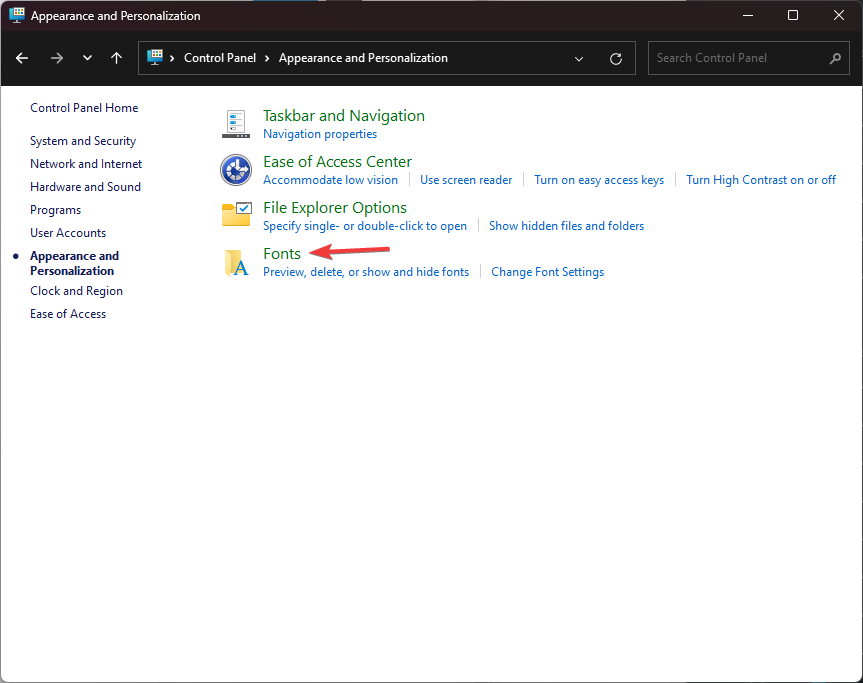Go forward with the forward arrow

57,58
